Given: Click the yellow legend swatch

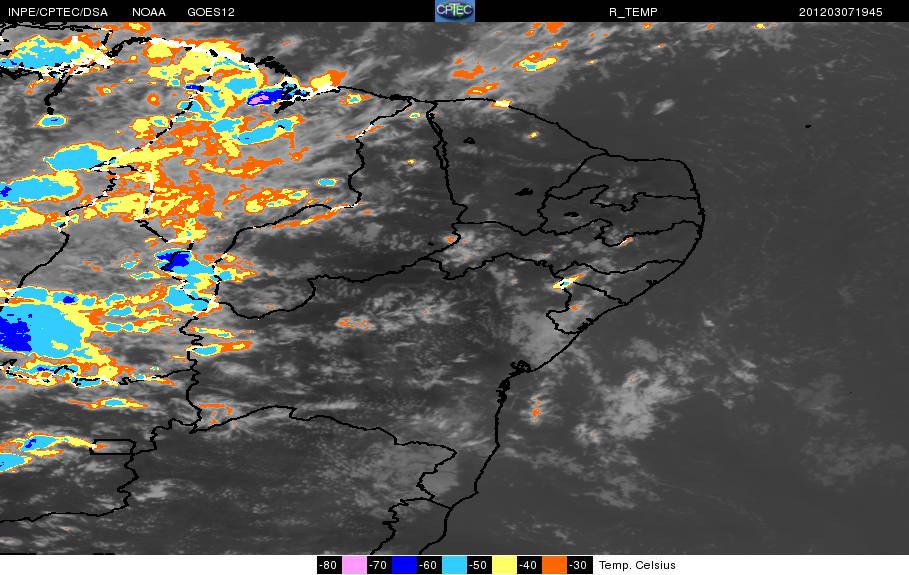Looking at the screenshot, I should click(x=504, y=565).
